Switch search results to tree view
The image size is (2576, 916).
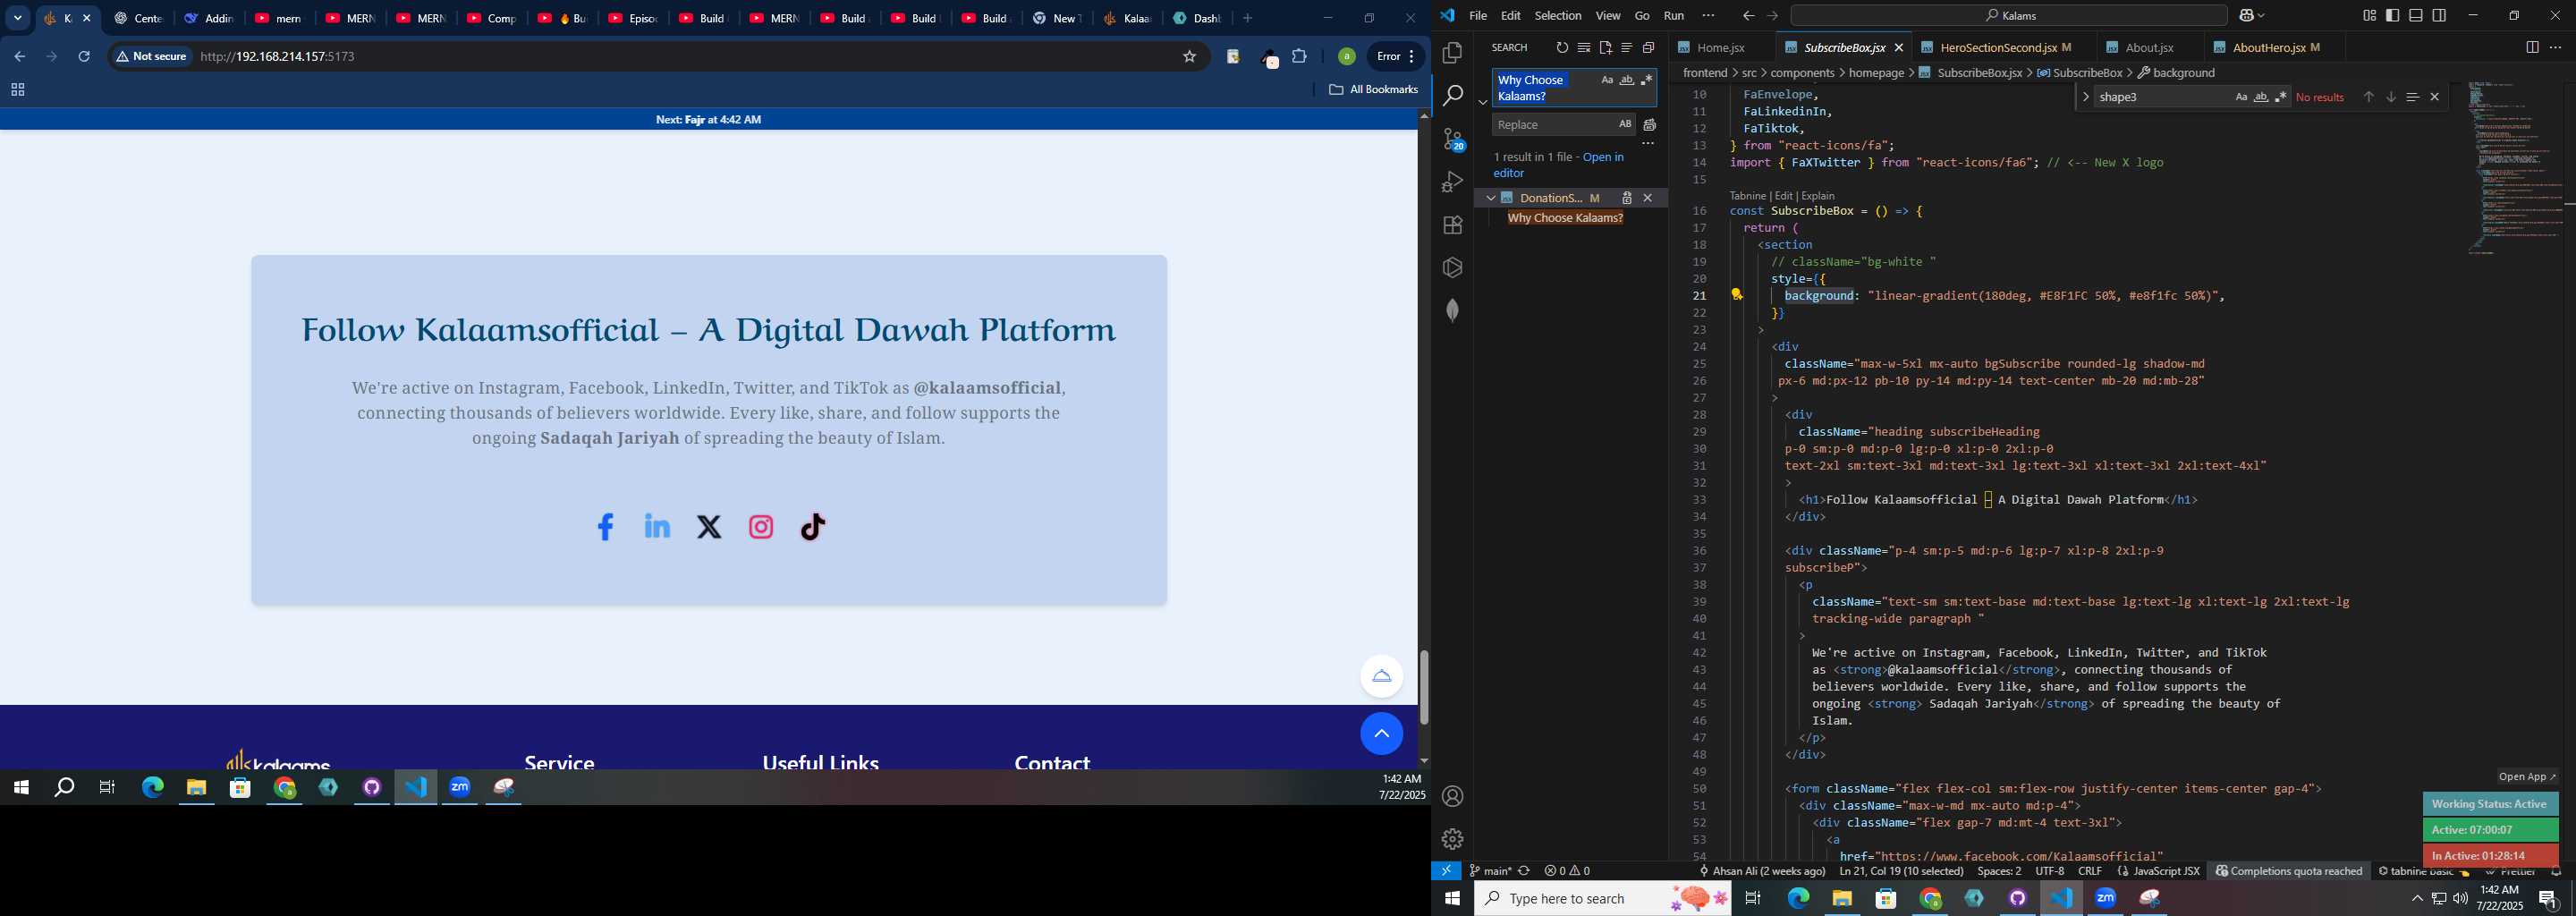point(1627,48)
